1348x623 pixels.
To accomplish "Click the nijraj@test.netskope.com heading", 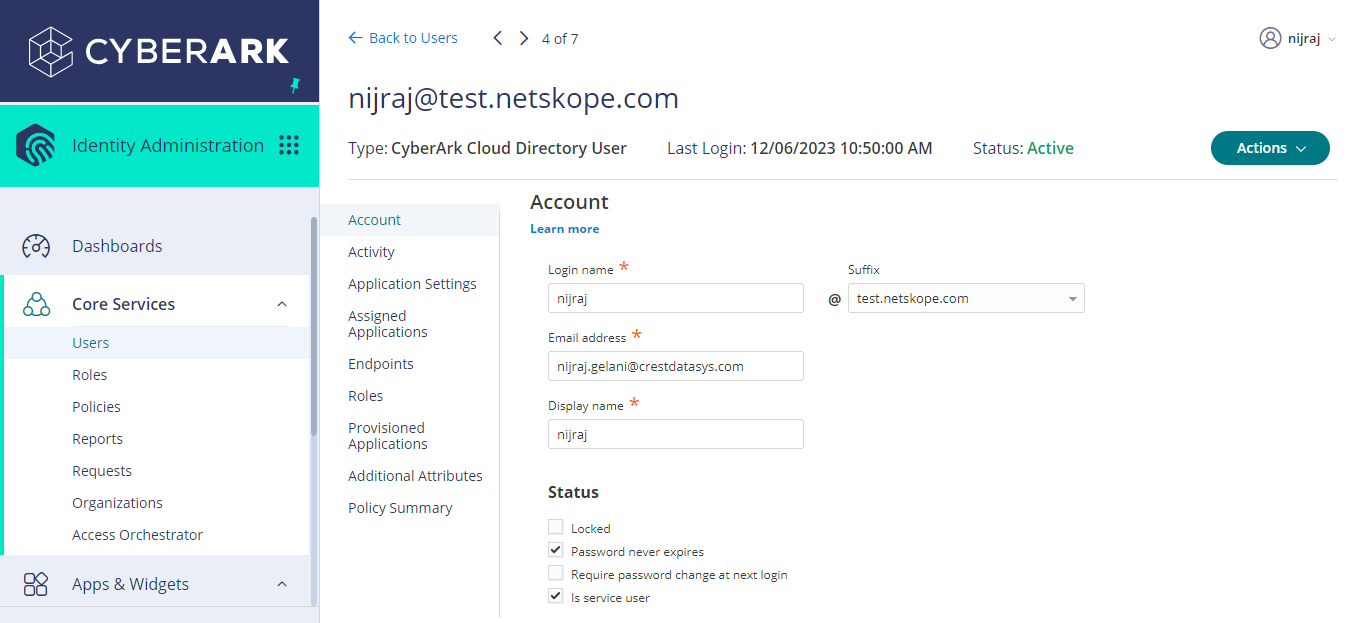I will (513, 98).
